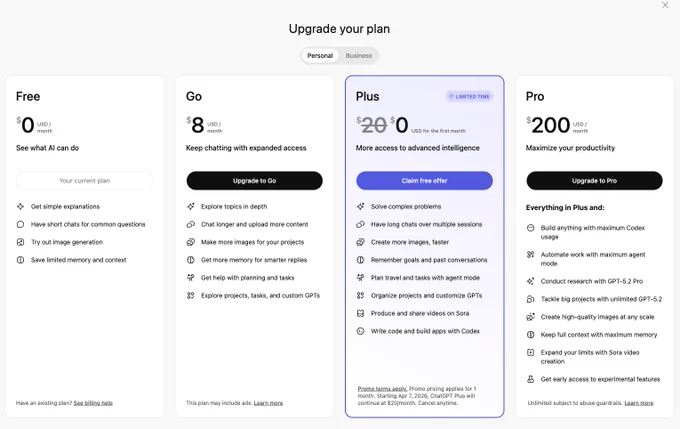
Task: Click the Upgrade to Pro button
Action: pos(595,180)
